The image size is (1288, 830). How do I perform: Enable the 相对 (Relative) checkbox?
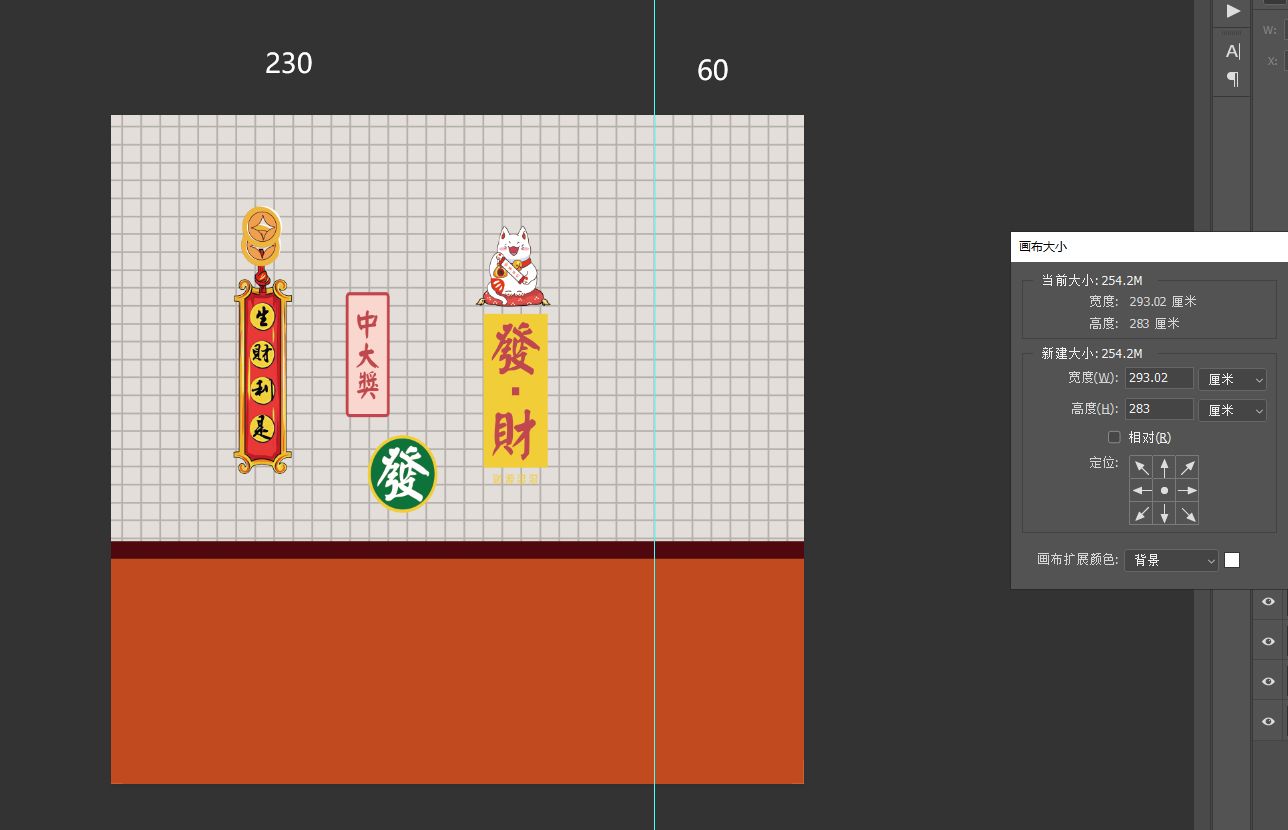(1114, 437)
